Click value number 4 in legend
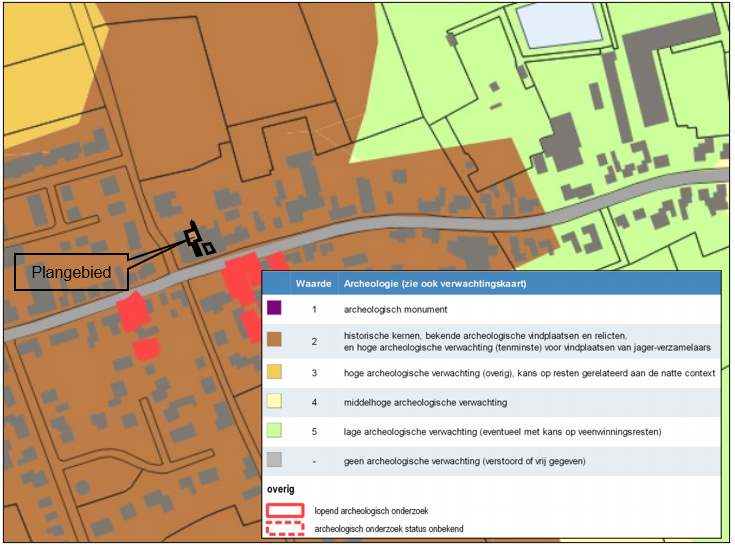 (314, 403)
